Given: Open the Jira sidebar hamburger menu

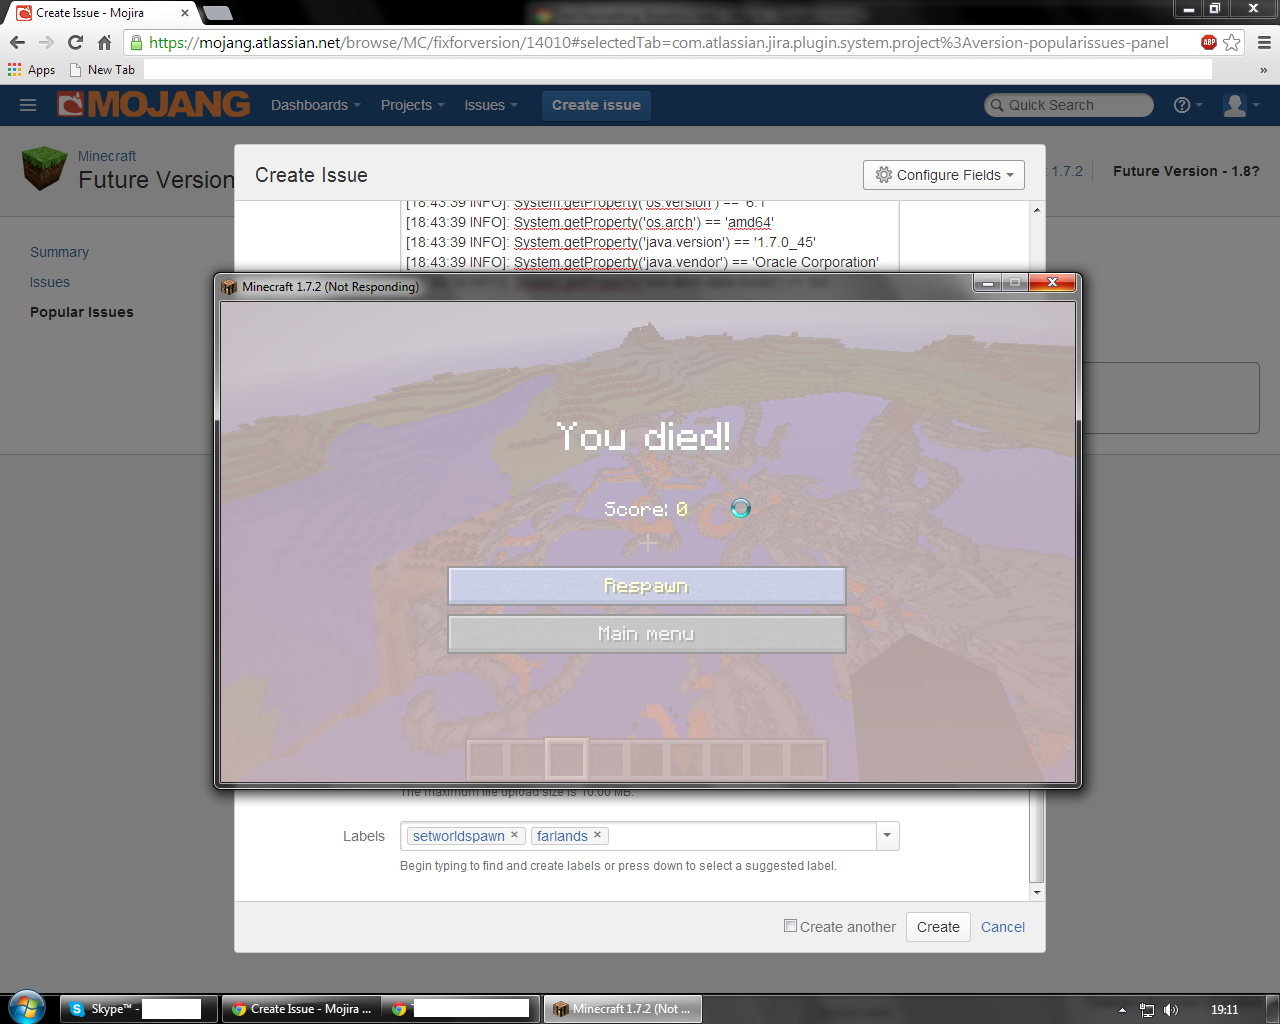Looking at the screenshot, I should coord(28,105).
